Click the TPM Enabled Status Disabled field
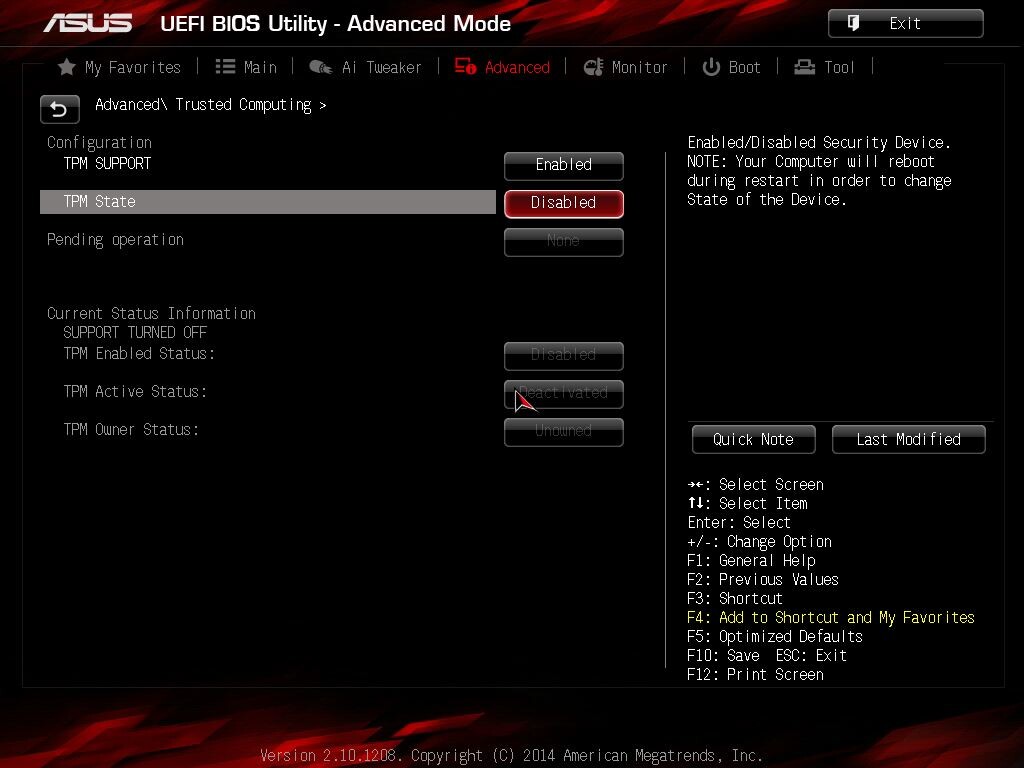Viewport: 1024px width, 768px height. (x=564, y=356)
